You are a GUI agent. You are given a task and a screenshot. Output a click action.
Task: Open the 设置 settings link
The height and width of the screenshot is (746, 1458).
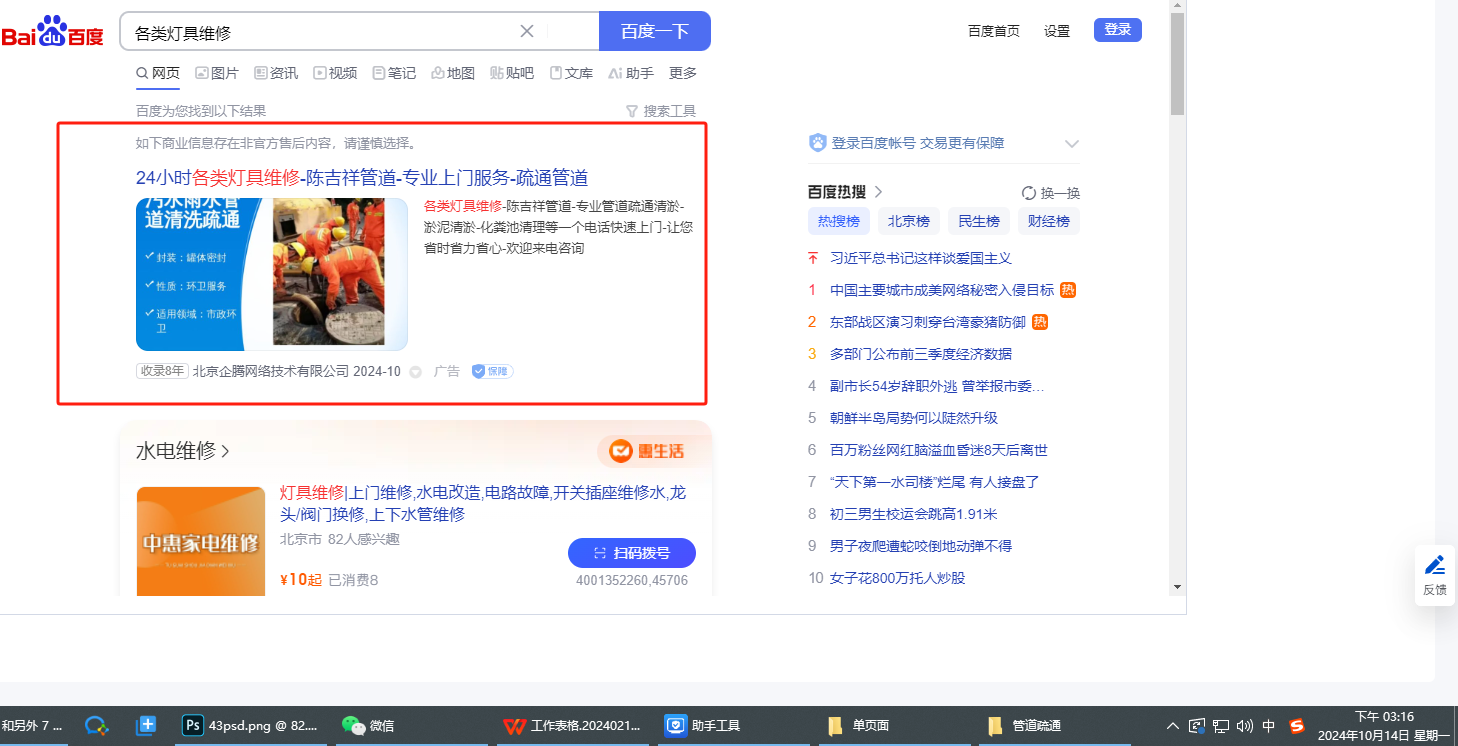point(1057,31)
